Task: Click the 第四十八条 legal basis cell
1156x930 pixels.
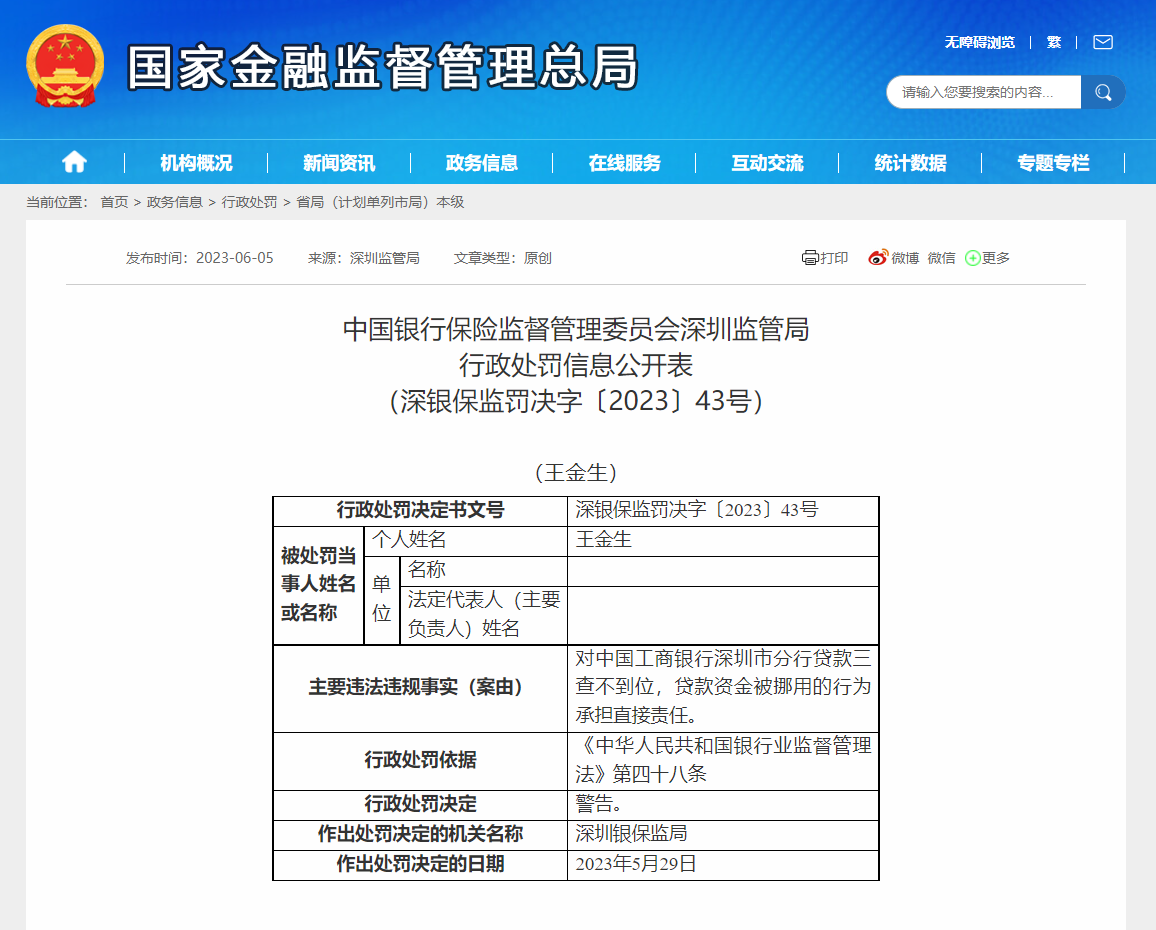Action: pos(723,760)
